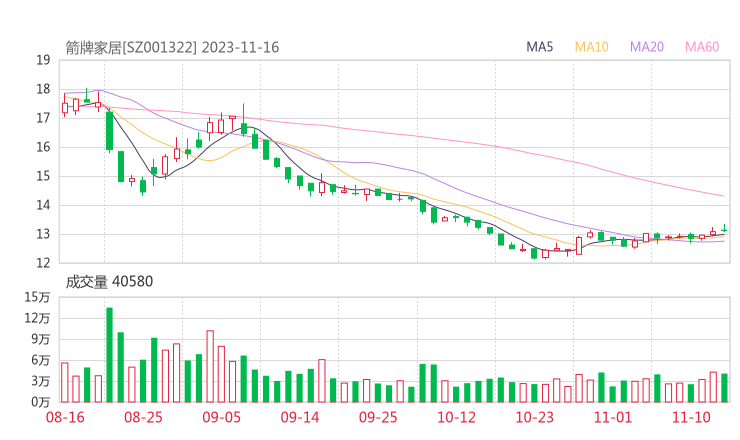The image size is (740, 440).
Task: Click the tallest hollow red volume bar
Action: click(210, 366)
